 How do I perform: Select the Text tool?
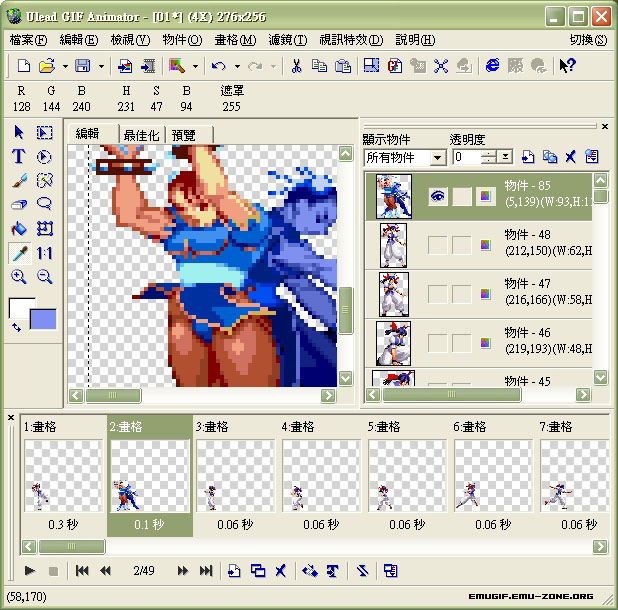coord(19,156)
